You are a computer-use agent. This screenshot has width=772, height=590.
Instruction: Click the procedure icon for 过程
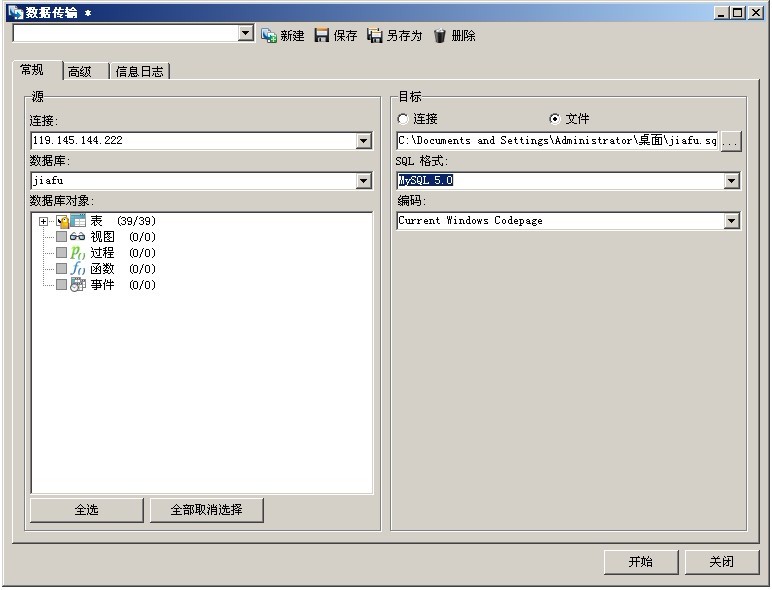pos(77,253)
